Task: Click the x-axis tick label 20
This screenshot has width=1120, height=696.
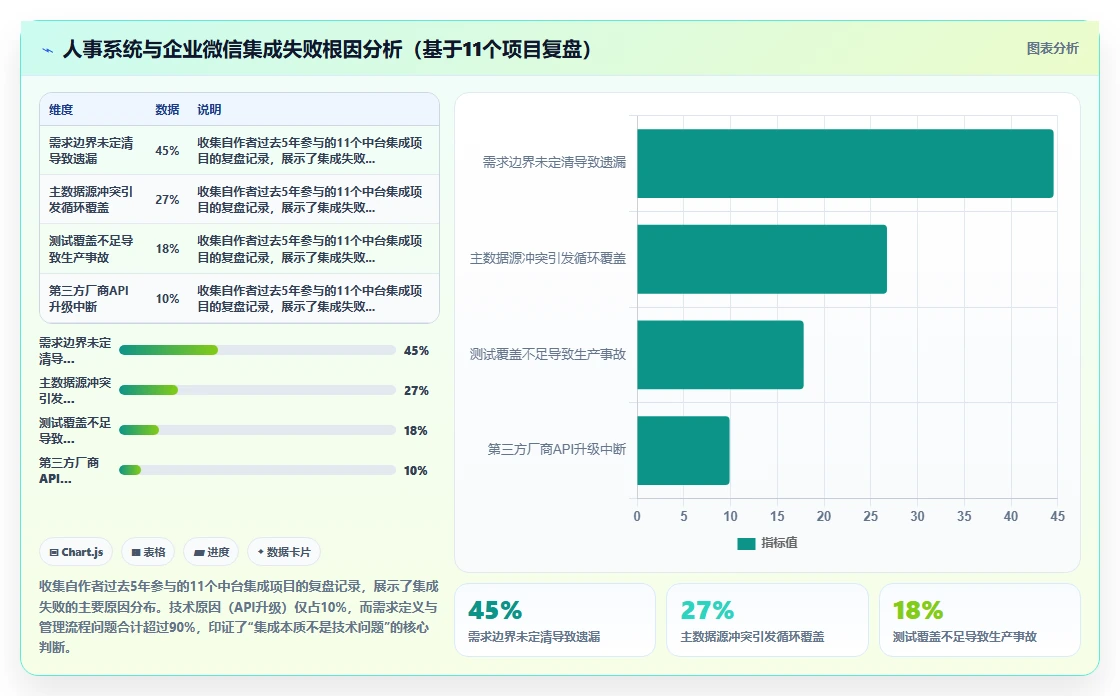Action: point(824,517)
